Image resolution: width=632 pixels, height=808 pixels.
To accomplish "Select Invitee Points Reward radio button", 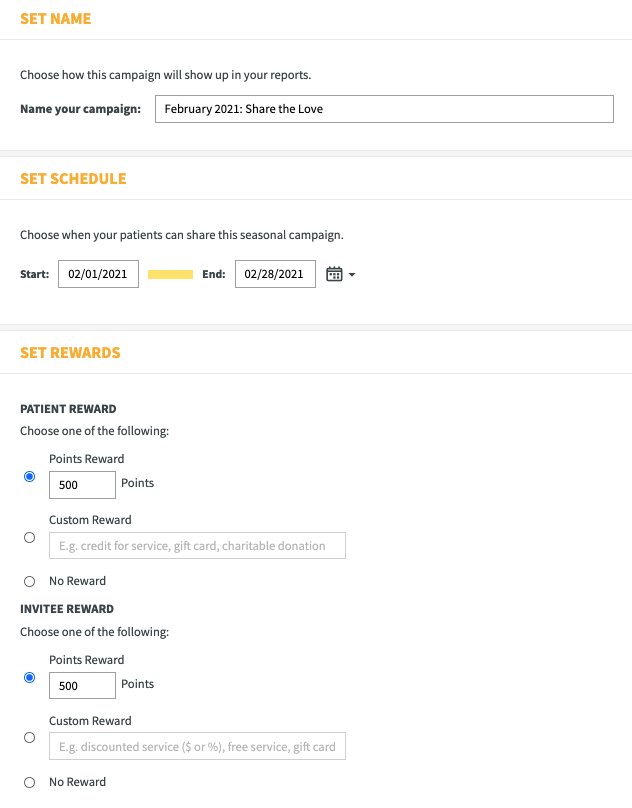I will (x=29, y=678).
